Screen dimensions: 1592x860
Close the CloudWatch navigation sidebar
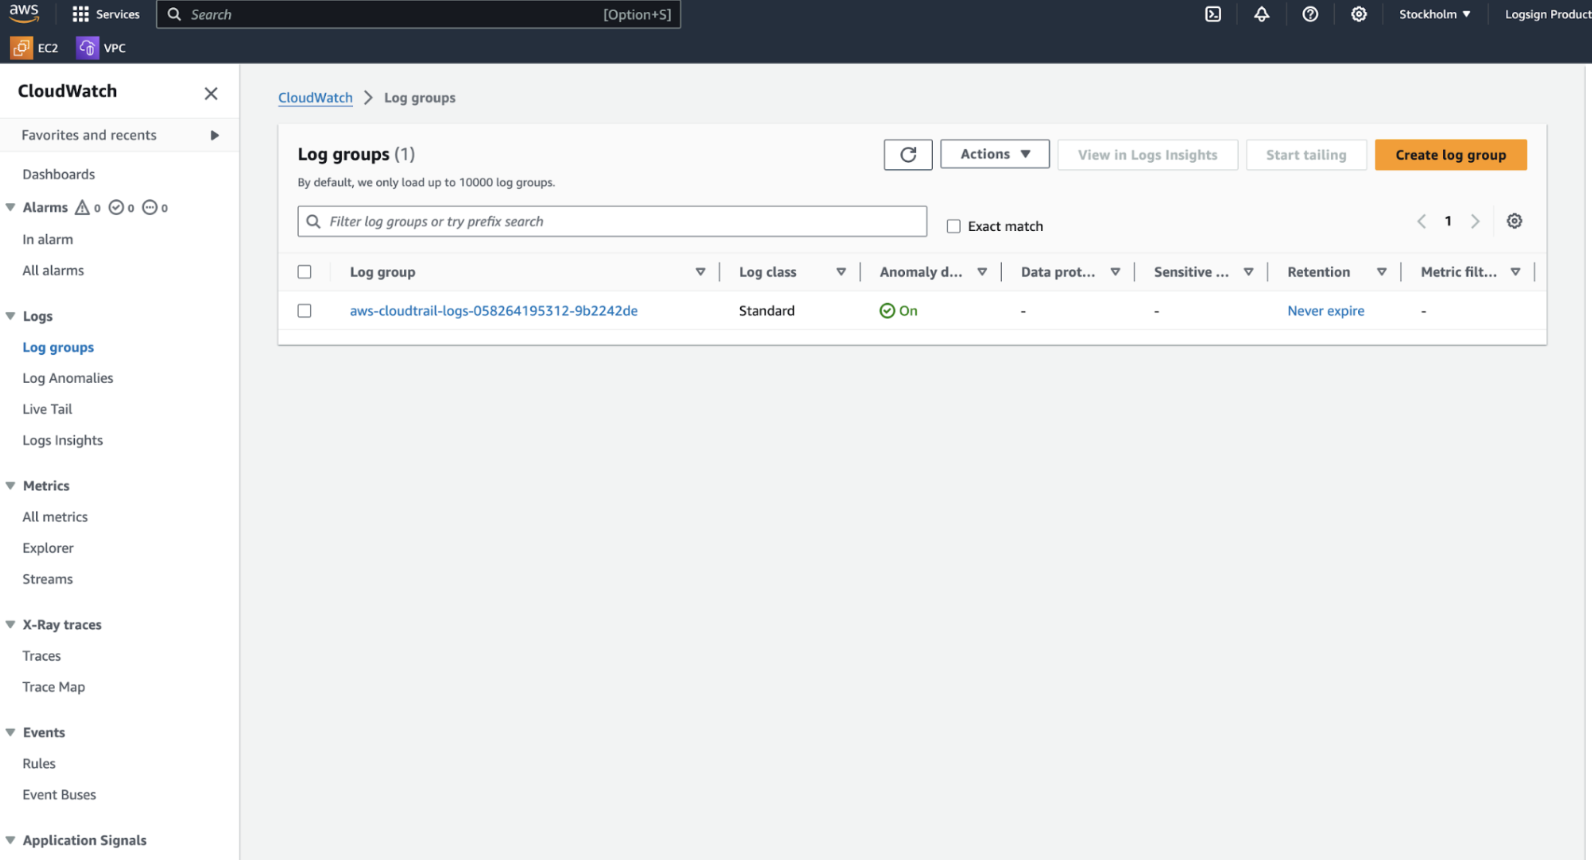coord(211,93)
